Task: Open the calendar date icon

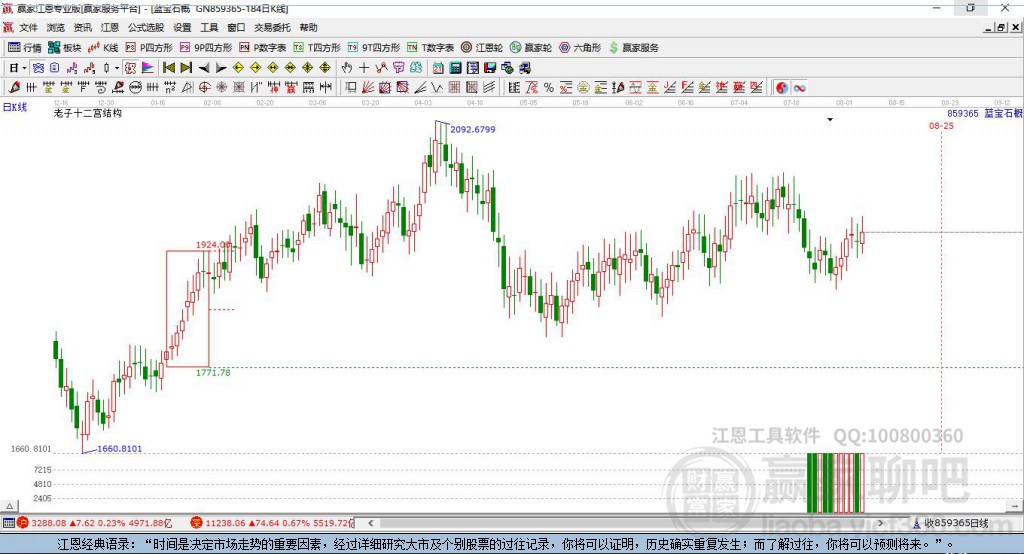Action: [438, 68]
